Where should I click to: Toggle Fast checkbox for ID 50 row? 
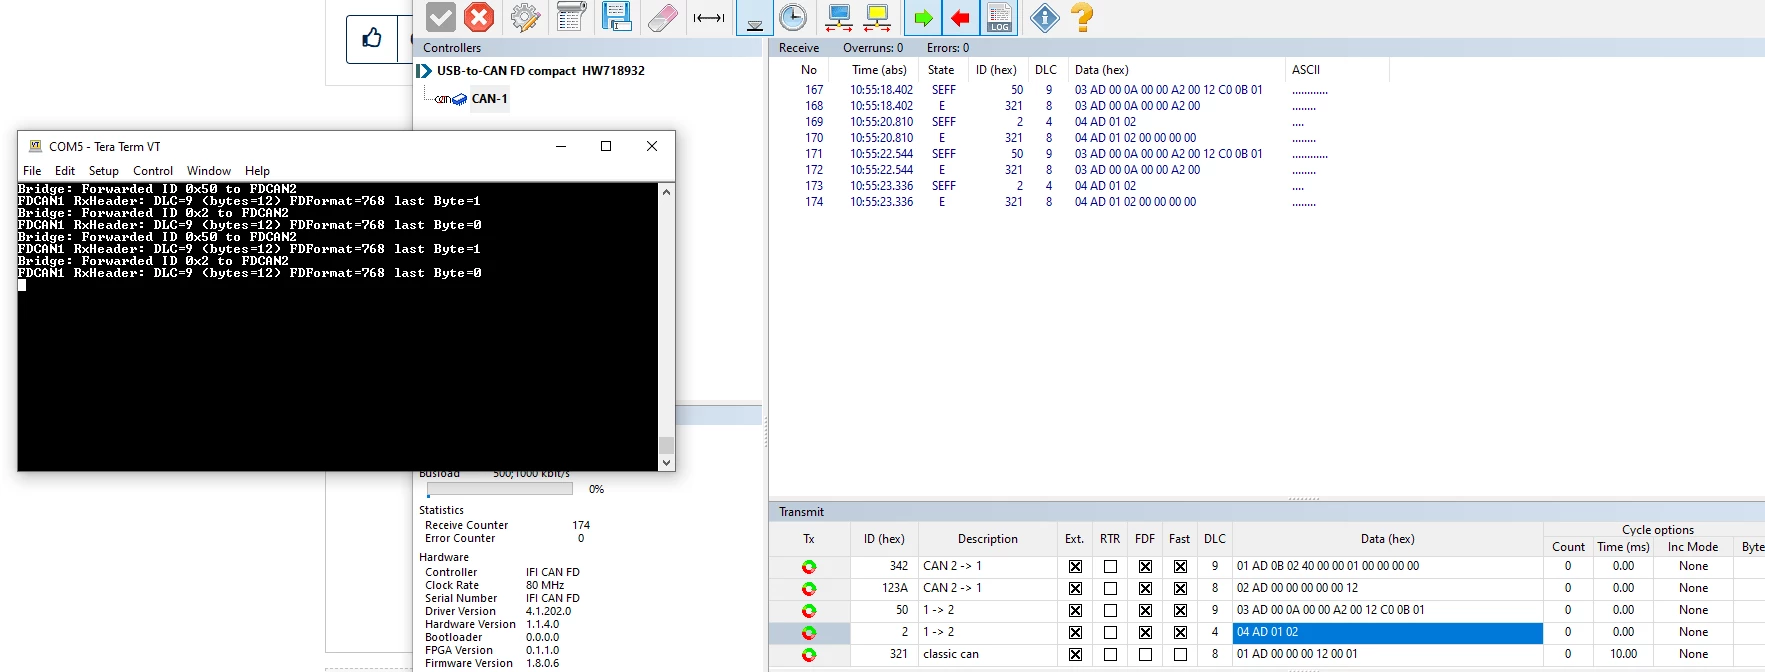[x=1180, y=610]
